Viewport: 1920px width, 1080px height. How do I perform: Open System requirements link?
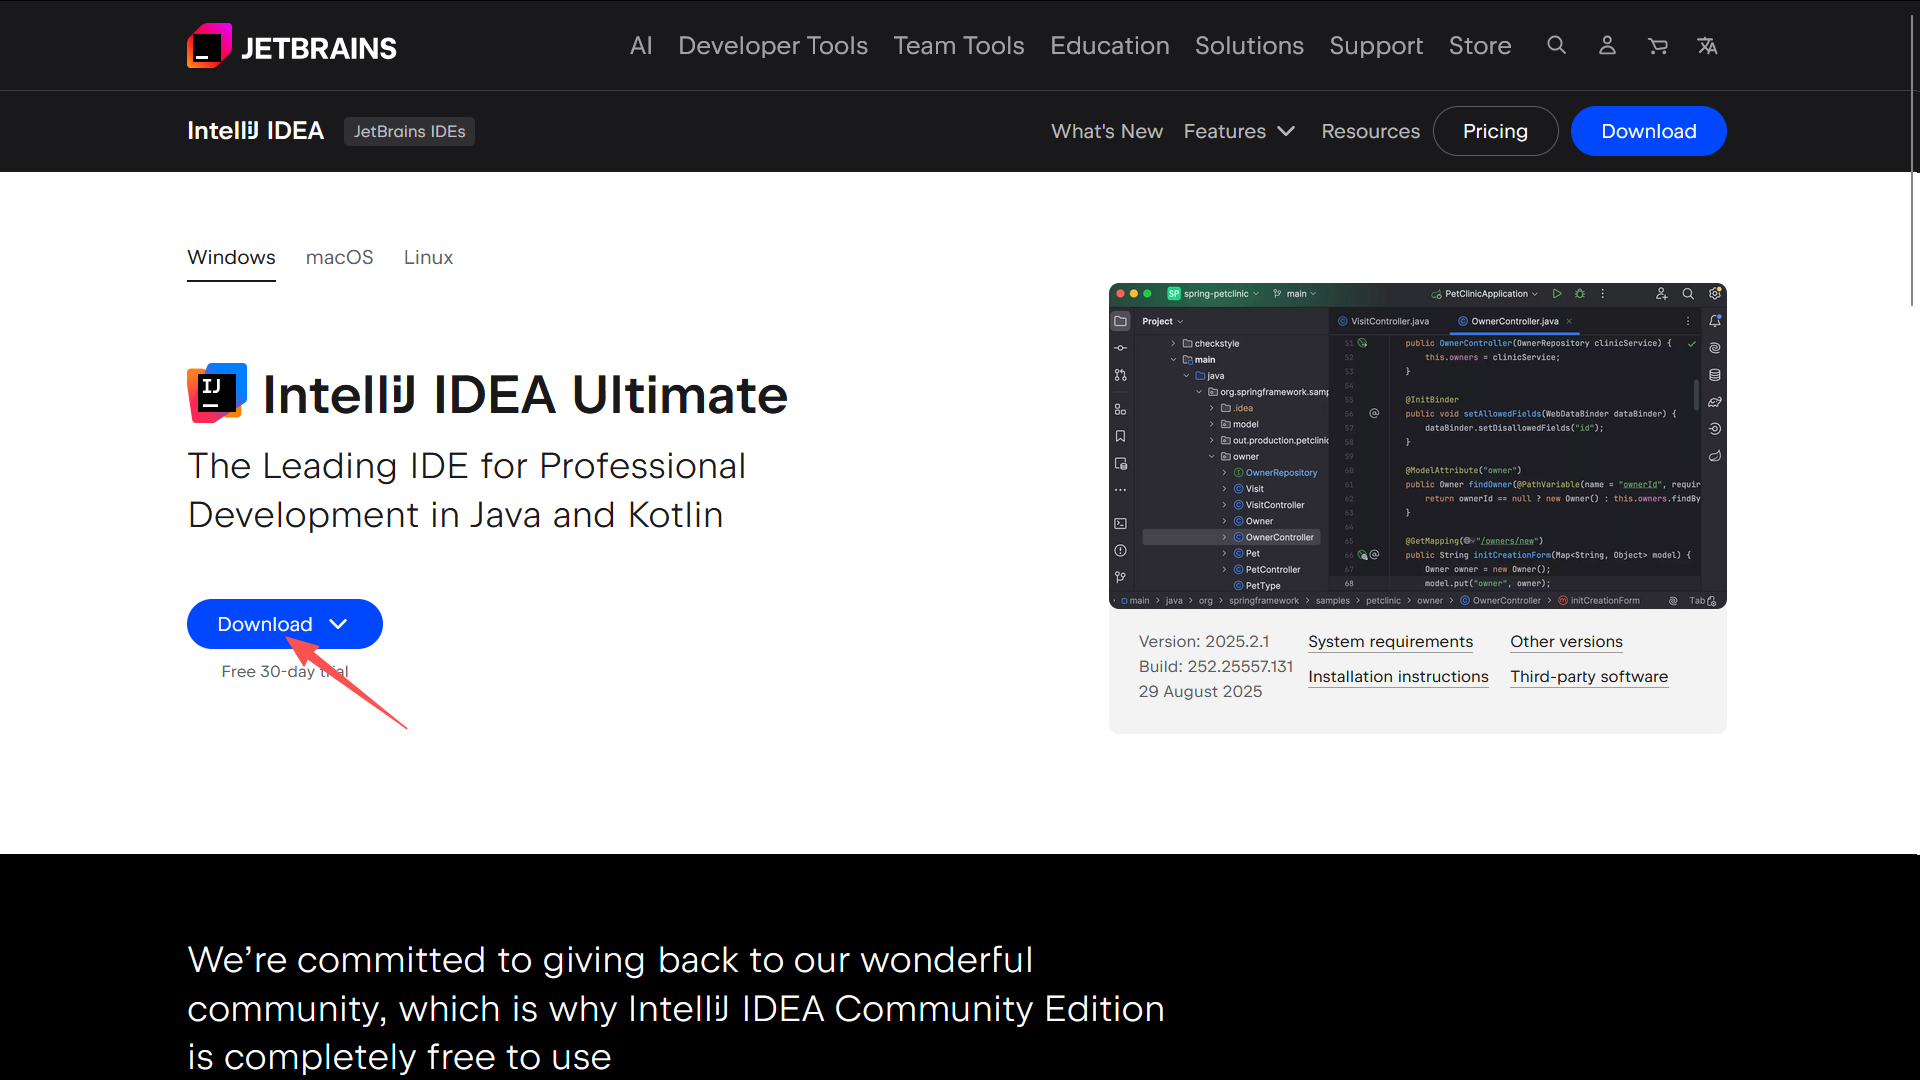coord(1390,642)
